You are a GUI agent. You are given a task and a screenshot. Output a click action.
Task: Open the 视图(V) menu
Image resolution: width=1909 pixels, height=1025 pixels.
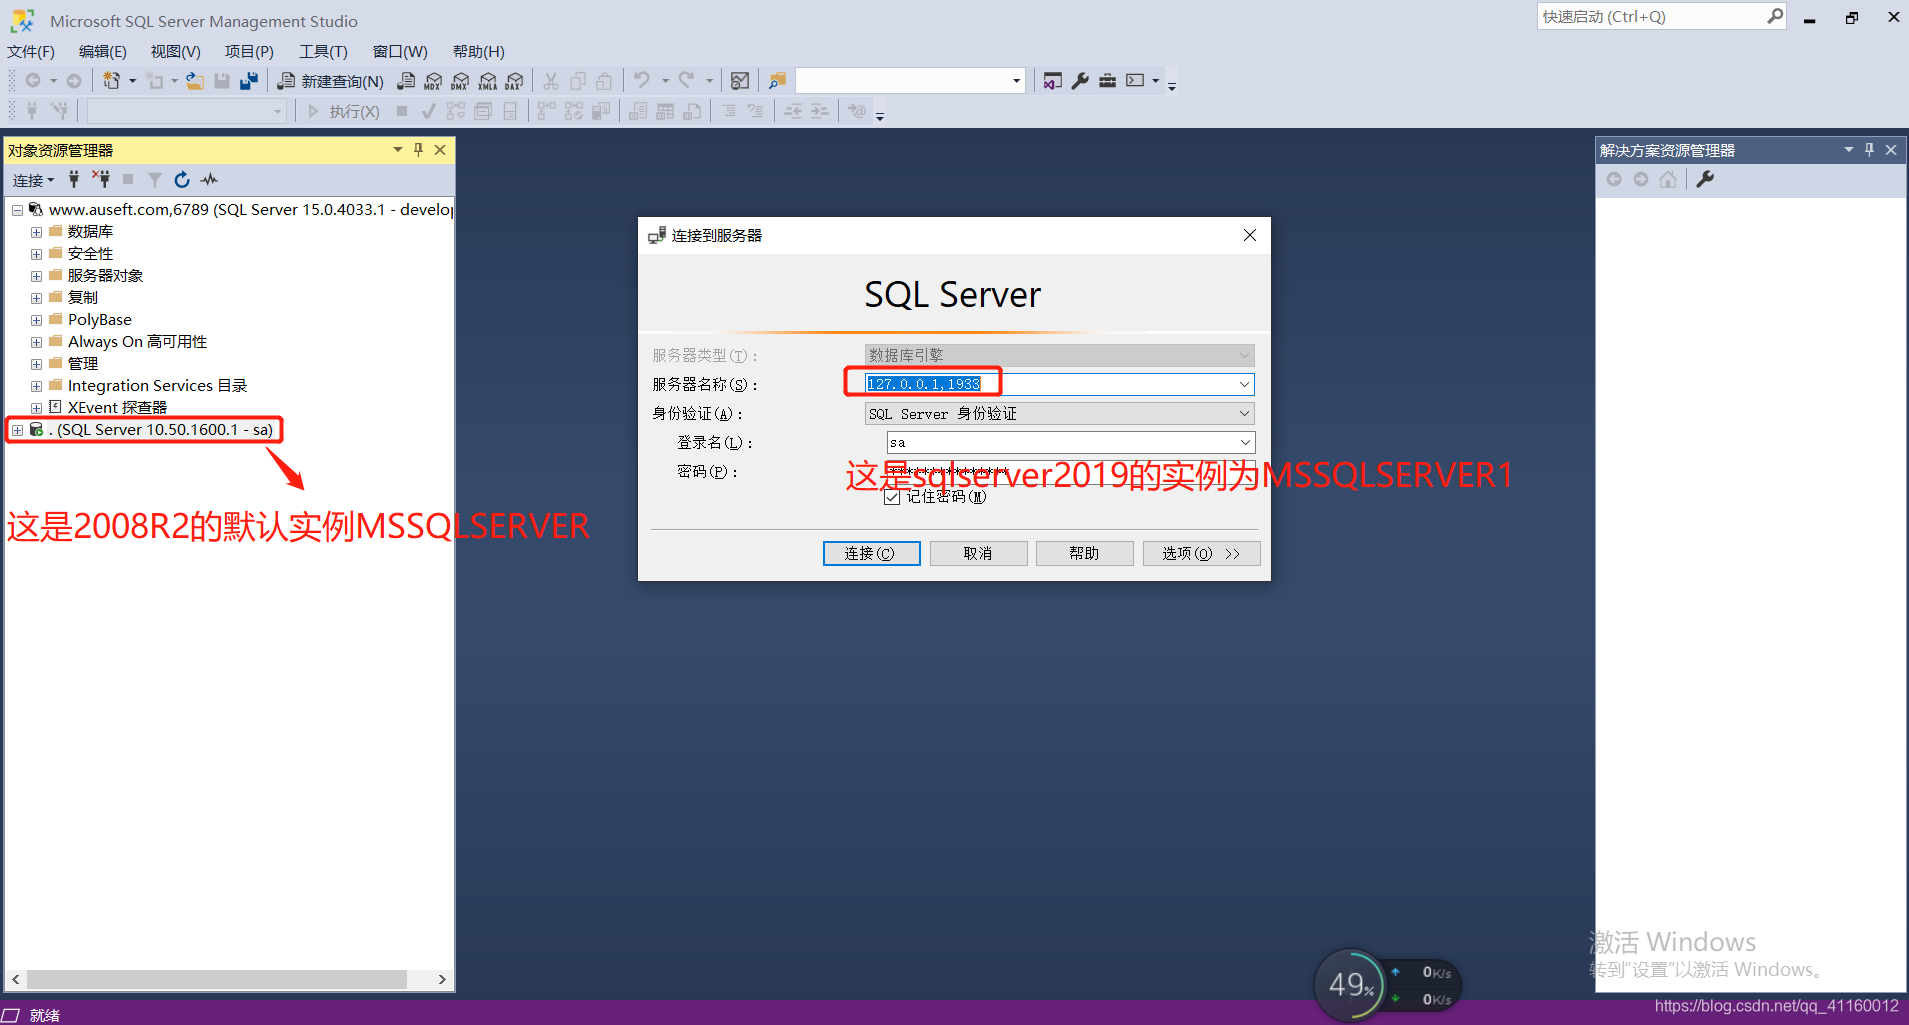point(175,51)
